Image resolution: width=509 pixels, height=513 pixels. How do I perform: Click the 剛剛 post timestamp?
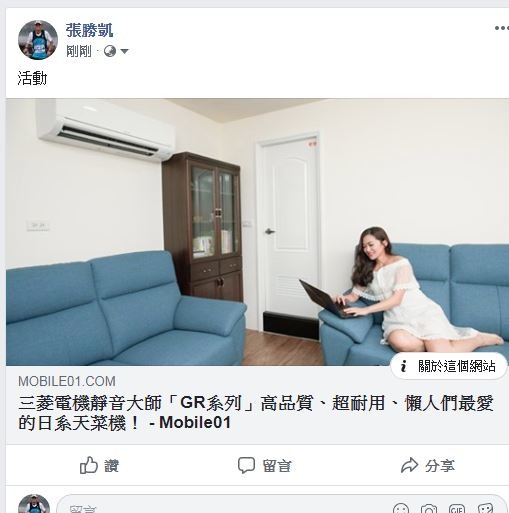pos(79,51)
